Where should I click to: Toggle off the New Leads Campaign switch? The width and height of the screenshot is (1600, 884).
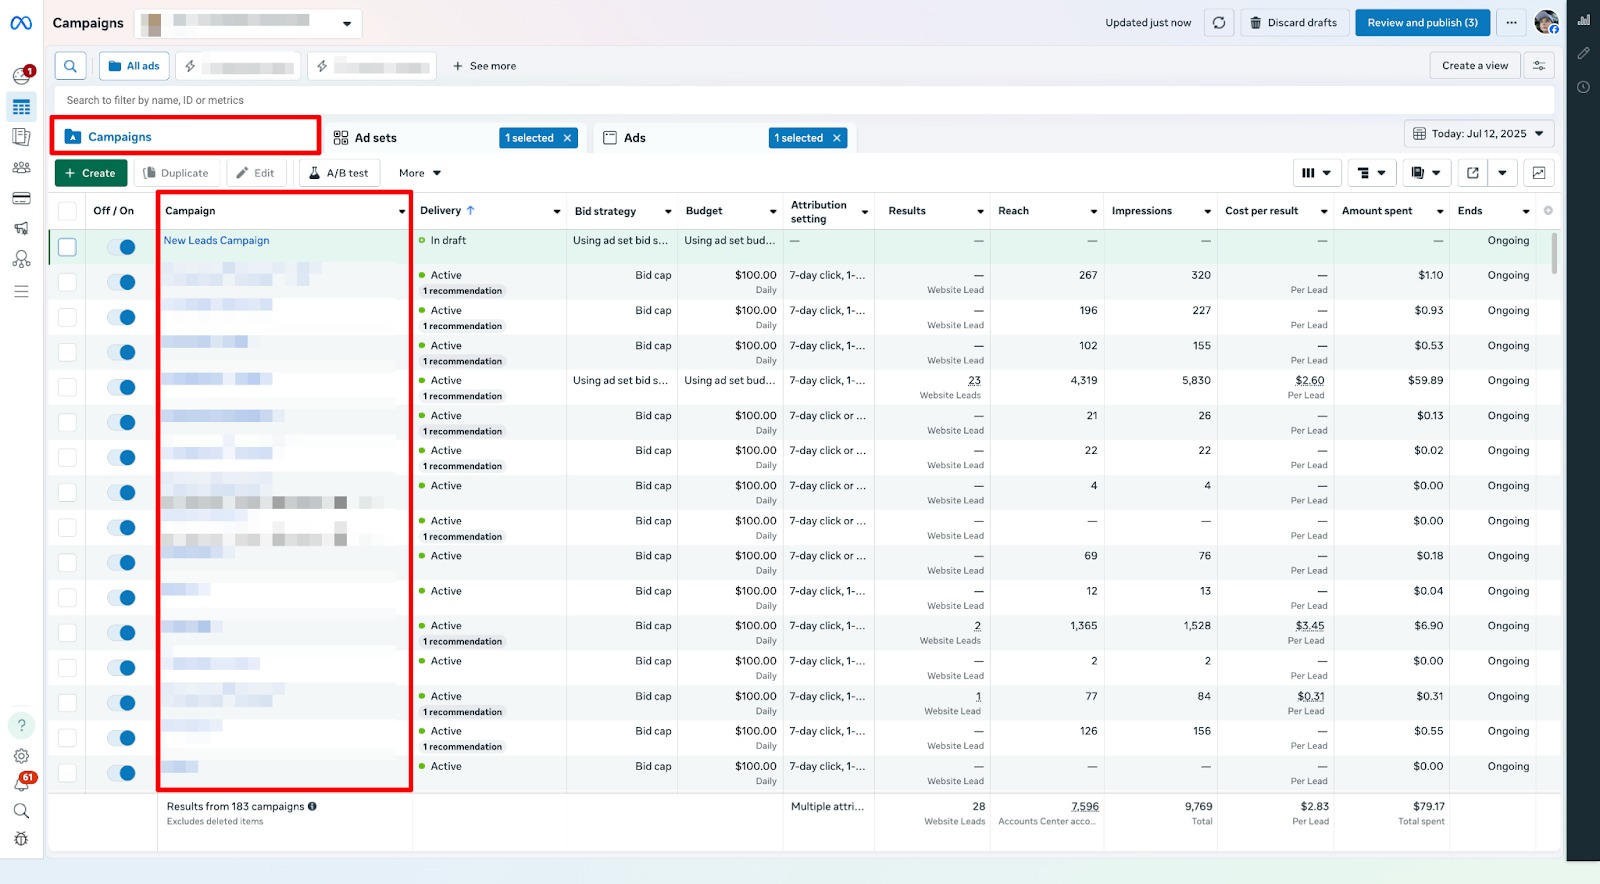coord(121,247)
